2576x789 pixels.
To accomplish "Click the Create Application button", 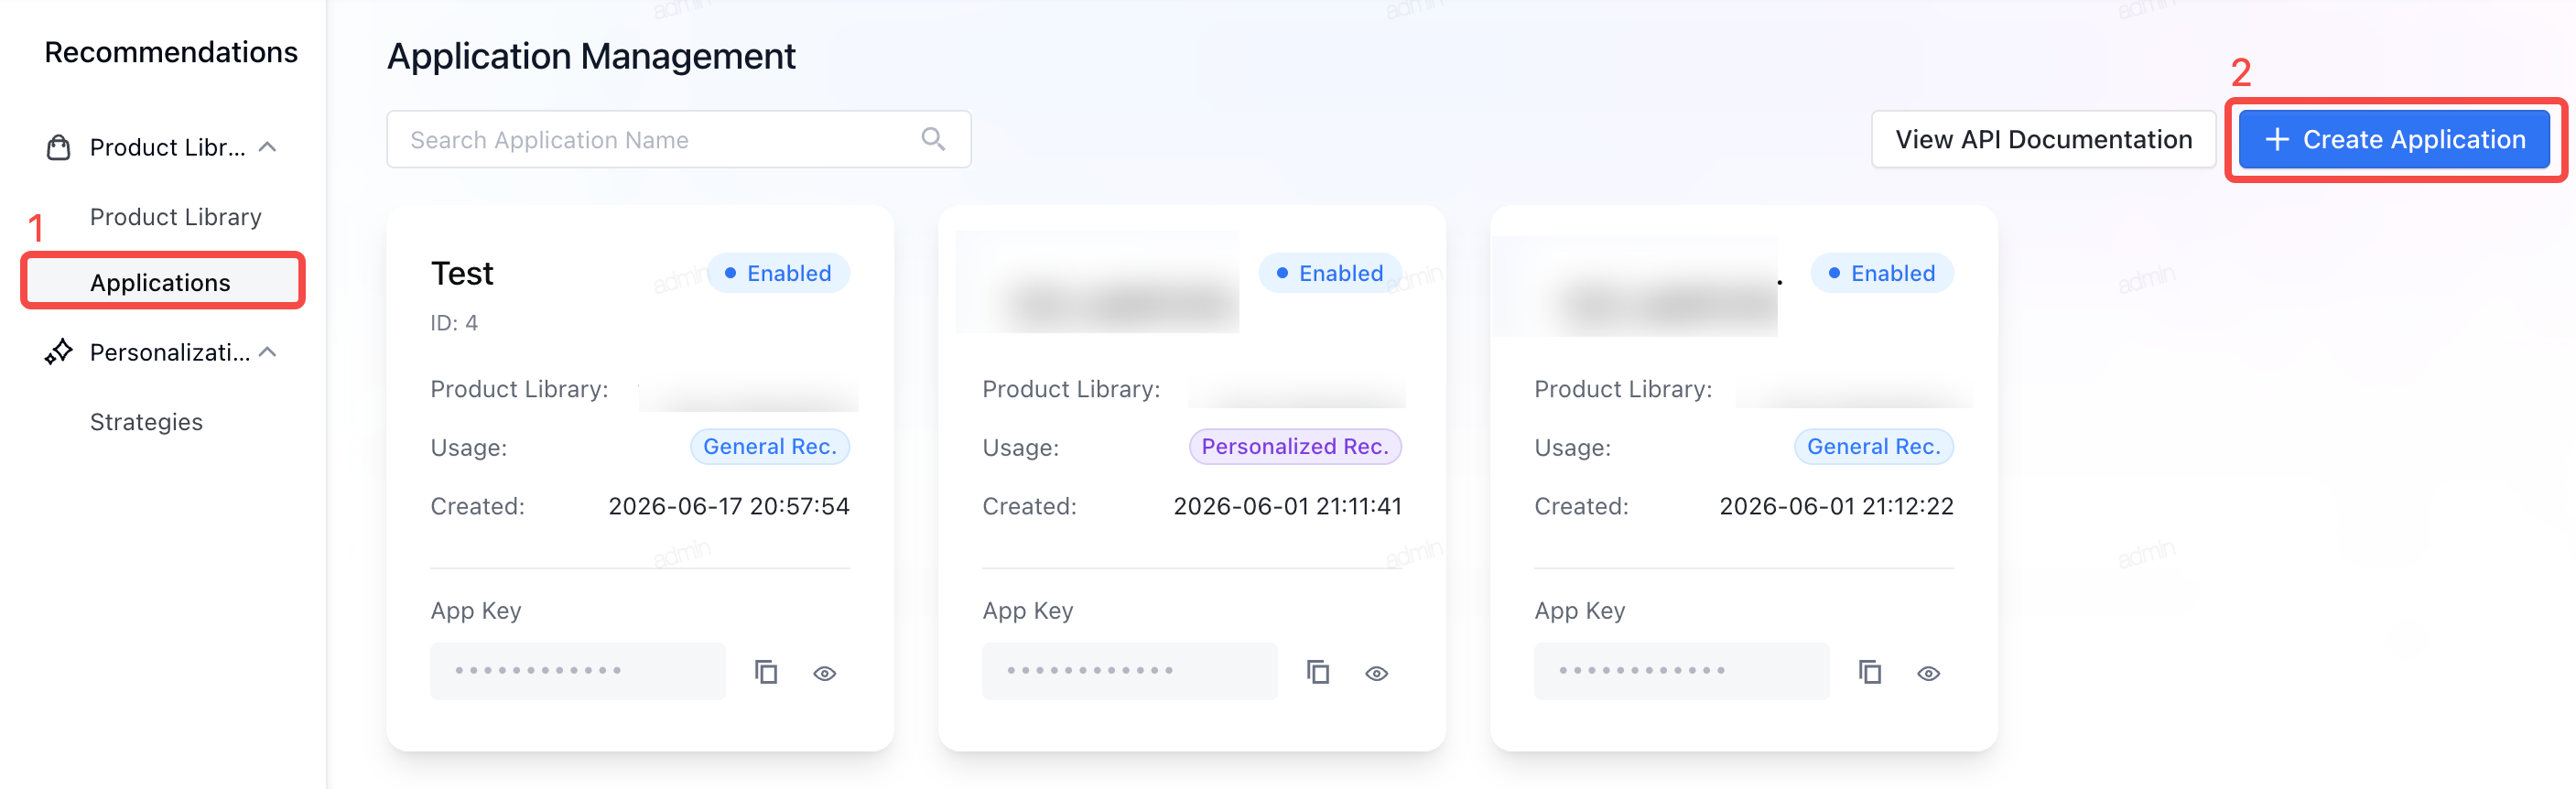I will (2394, 139).
